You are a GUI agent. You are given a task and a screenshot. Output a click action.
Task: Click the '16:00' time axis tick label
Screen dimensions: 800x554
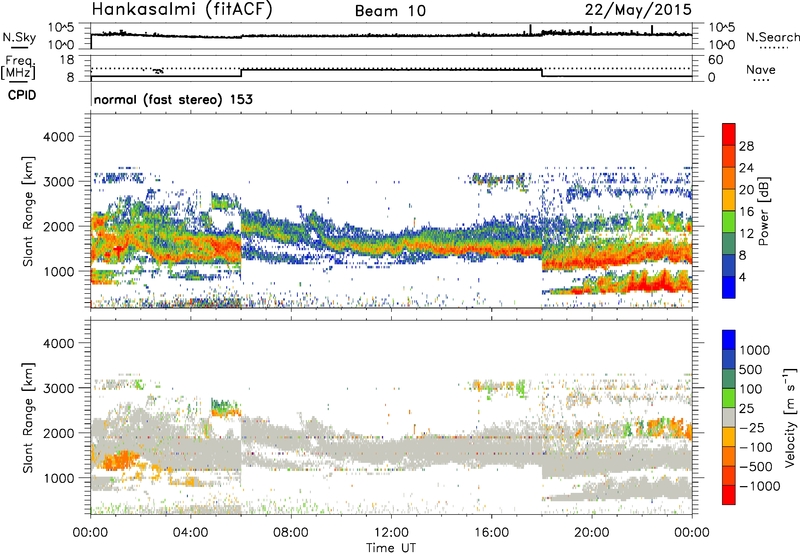click(491, 533)
